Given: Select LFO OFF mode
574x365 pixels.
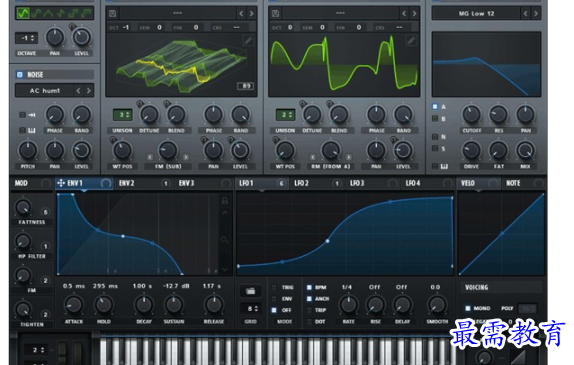Looking at the screenshot, I should point(274,310).
